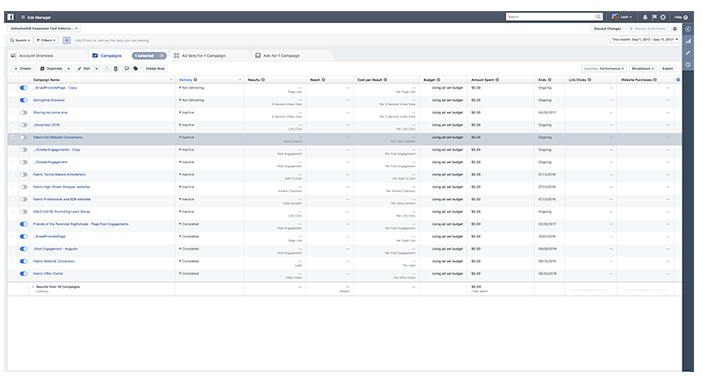Turn off the Springtime Shareout campaign toggle
703x381 pixels.
point(24,100)
